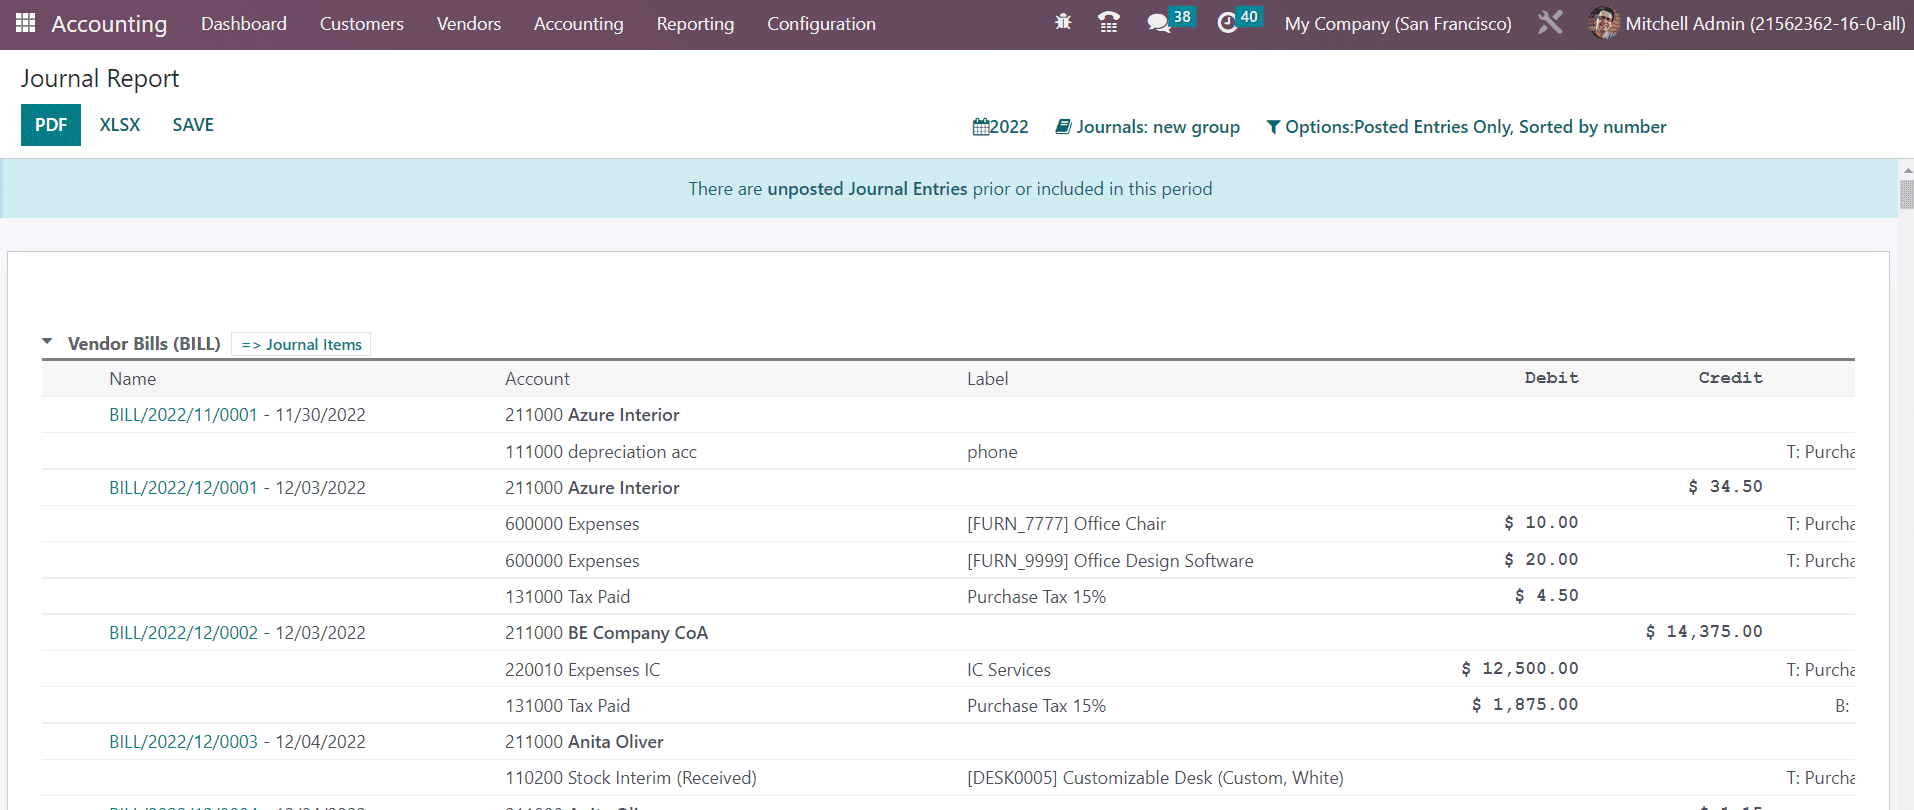Viewport: 1914px width, 810px height.
Task: Click the => Journal Items button
Action: (301, 344)
